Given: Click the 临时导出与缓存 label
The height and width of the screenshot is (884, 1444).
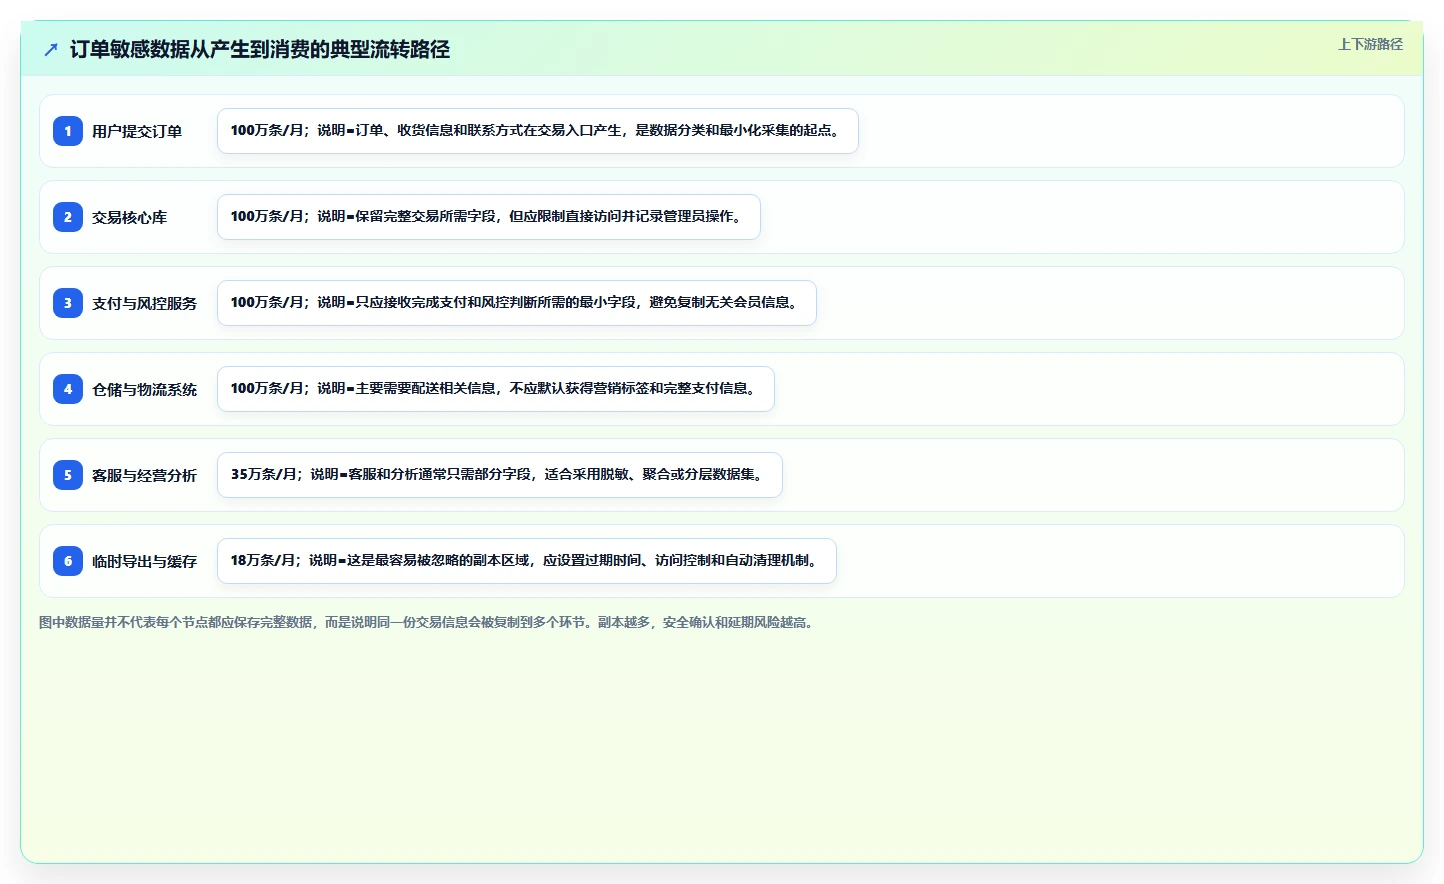Looking at the screenshot, I should 145,561.
